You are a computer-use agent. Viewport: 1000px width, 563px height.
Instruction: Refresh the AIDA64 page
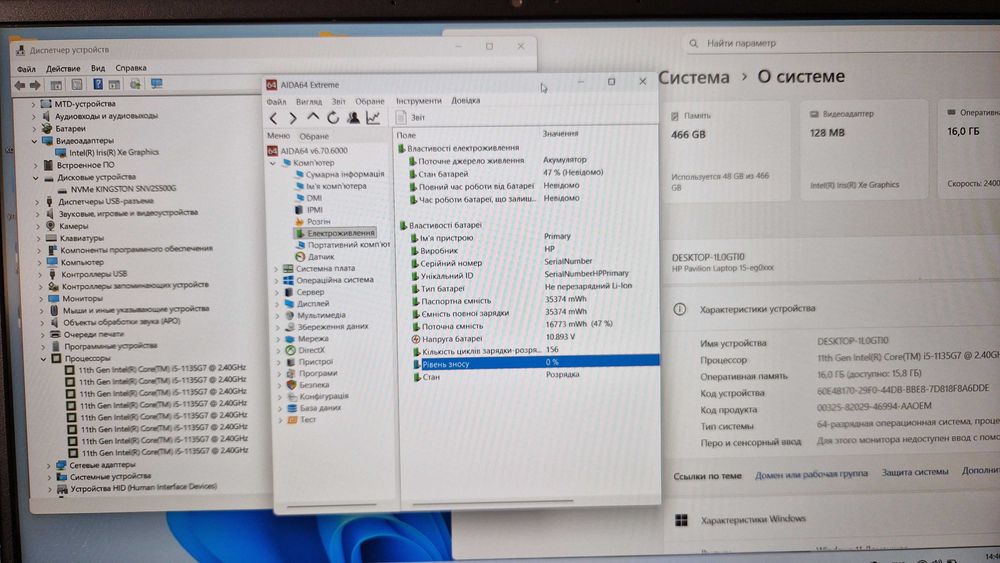[333, 117]
